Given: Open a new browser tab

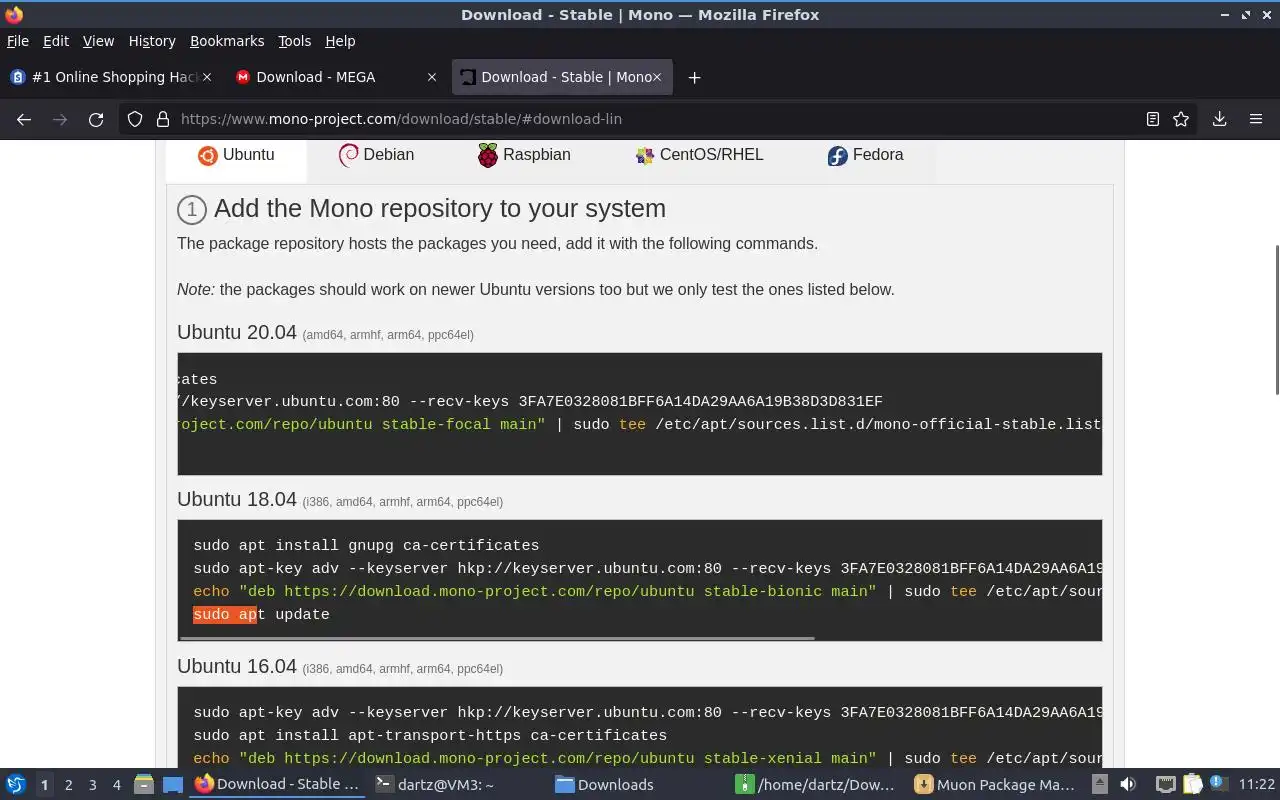Looking at the screenshot, I should 694,77.
